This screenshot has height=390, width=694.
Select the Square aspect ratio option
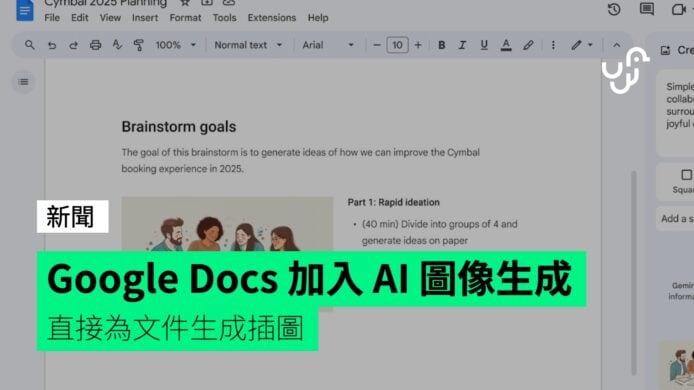[684, 181]
